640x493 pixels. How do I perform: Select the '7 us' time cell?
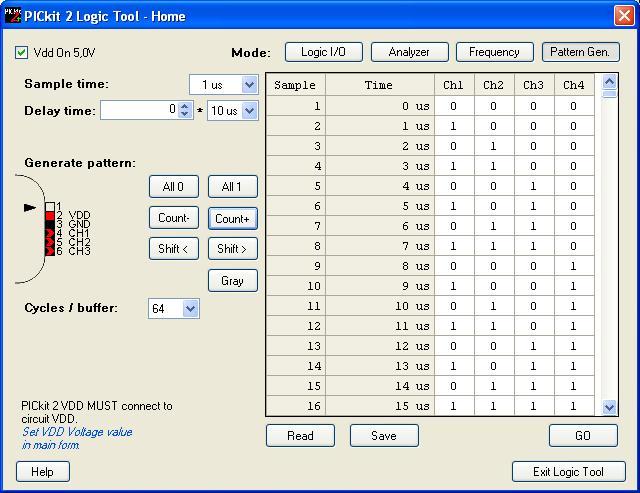pos(380,246)
